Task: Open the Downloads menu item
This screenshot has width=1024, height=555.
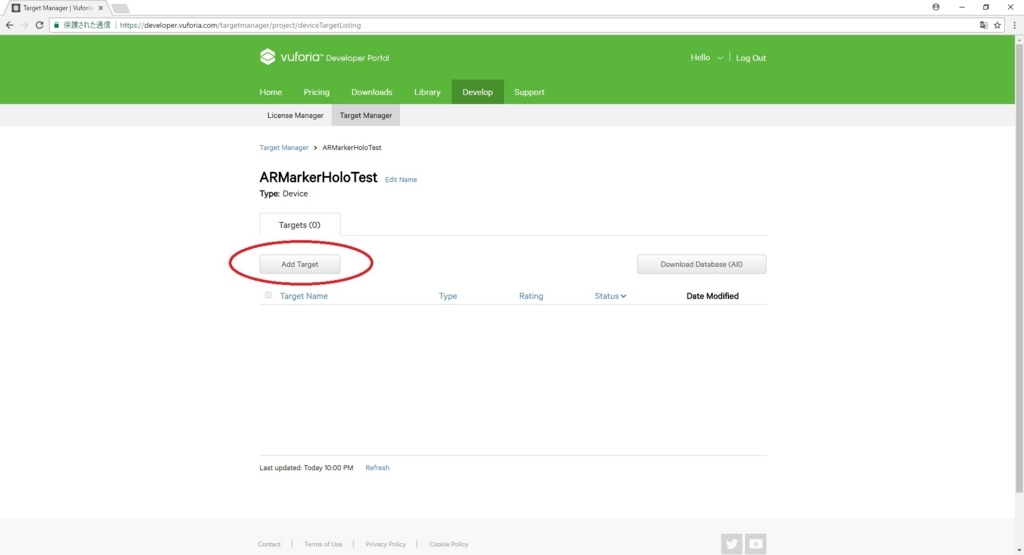Action: coord(372,92)
